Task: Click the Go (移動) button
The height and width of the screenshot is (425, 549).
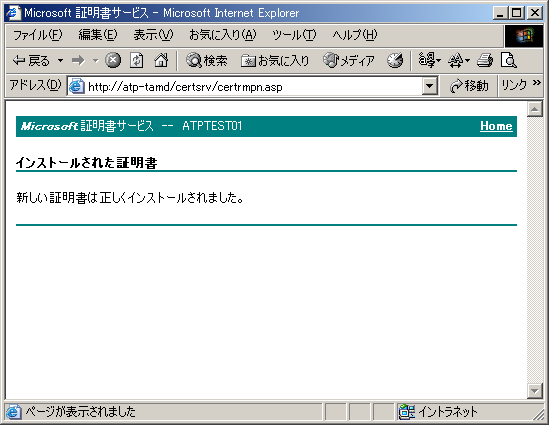Action: 469,86
